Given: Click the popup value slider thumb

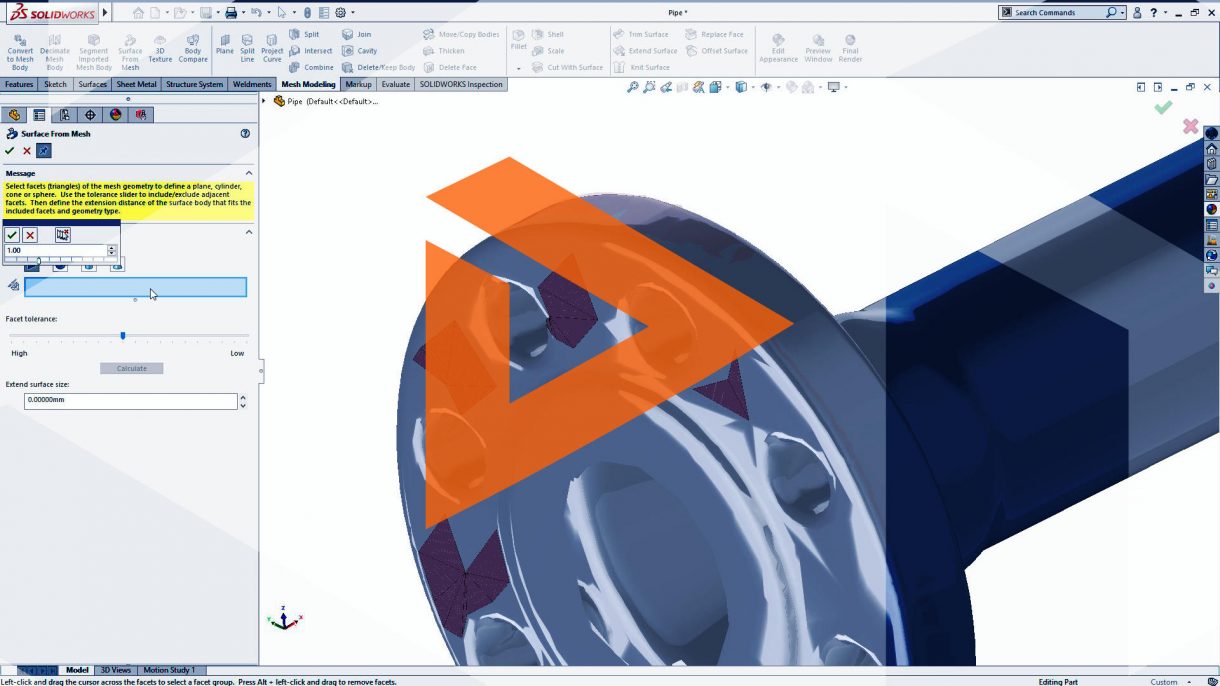Looking at the screenshot, I should click(38, 260).
